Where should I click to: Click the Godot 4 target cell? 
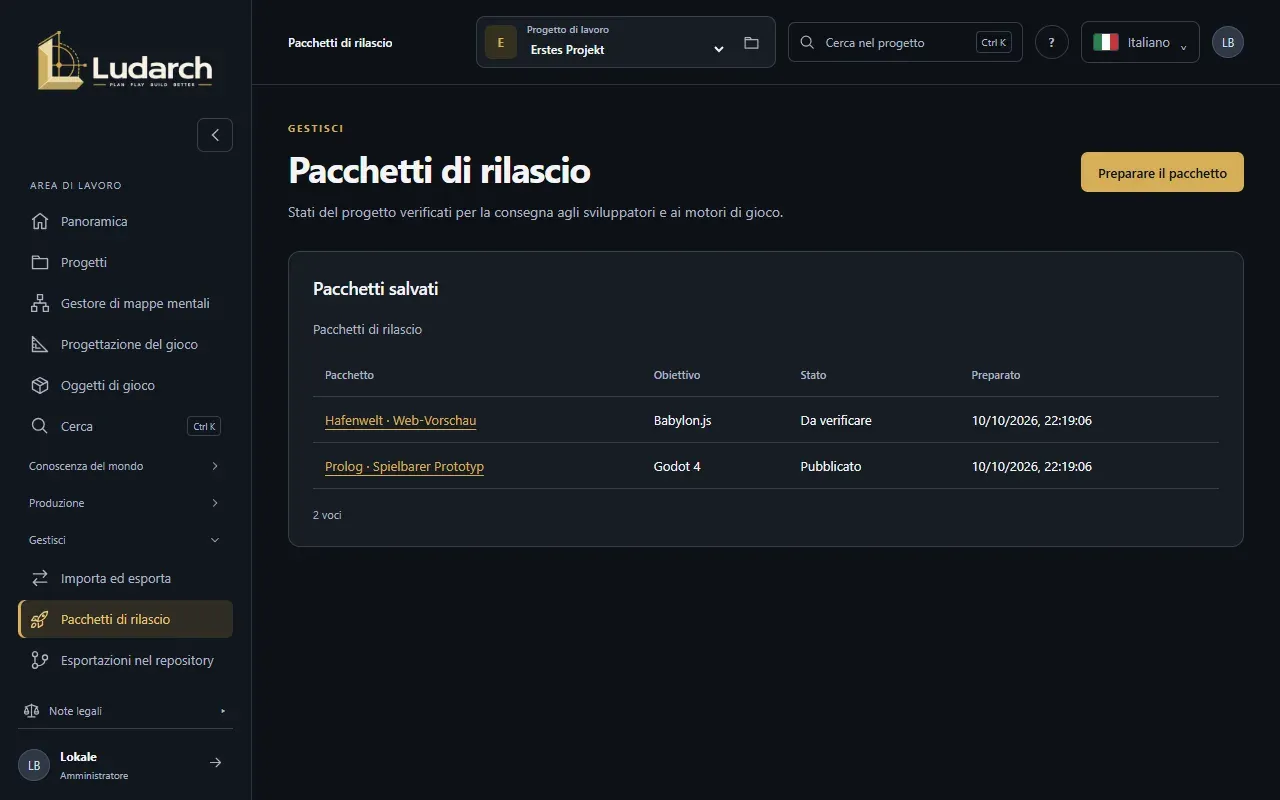coord(677,467)
